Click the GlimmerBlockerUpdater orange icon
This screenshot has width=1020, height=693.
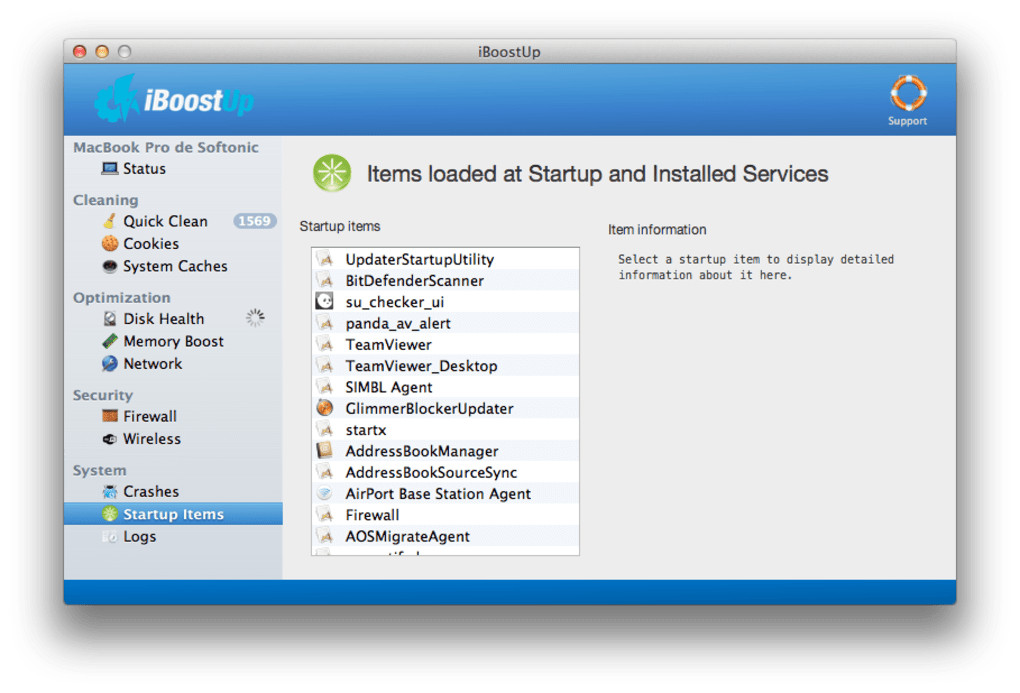tap(325, 408)
